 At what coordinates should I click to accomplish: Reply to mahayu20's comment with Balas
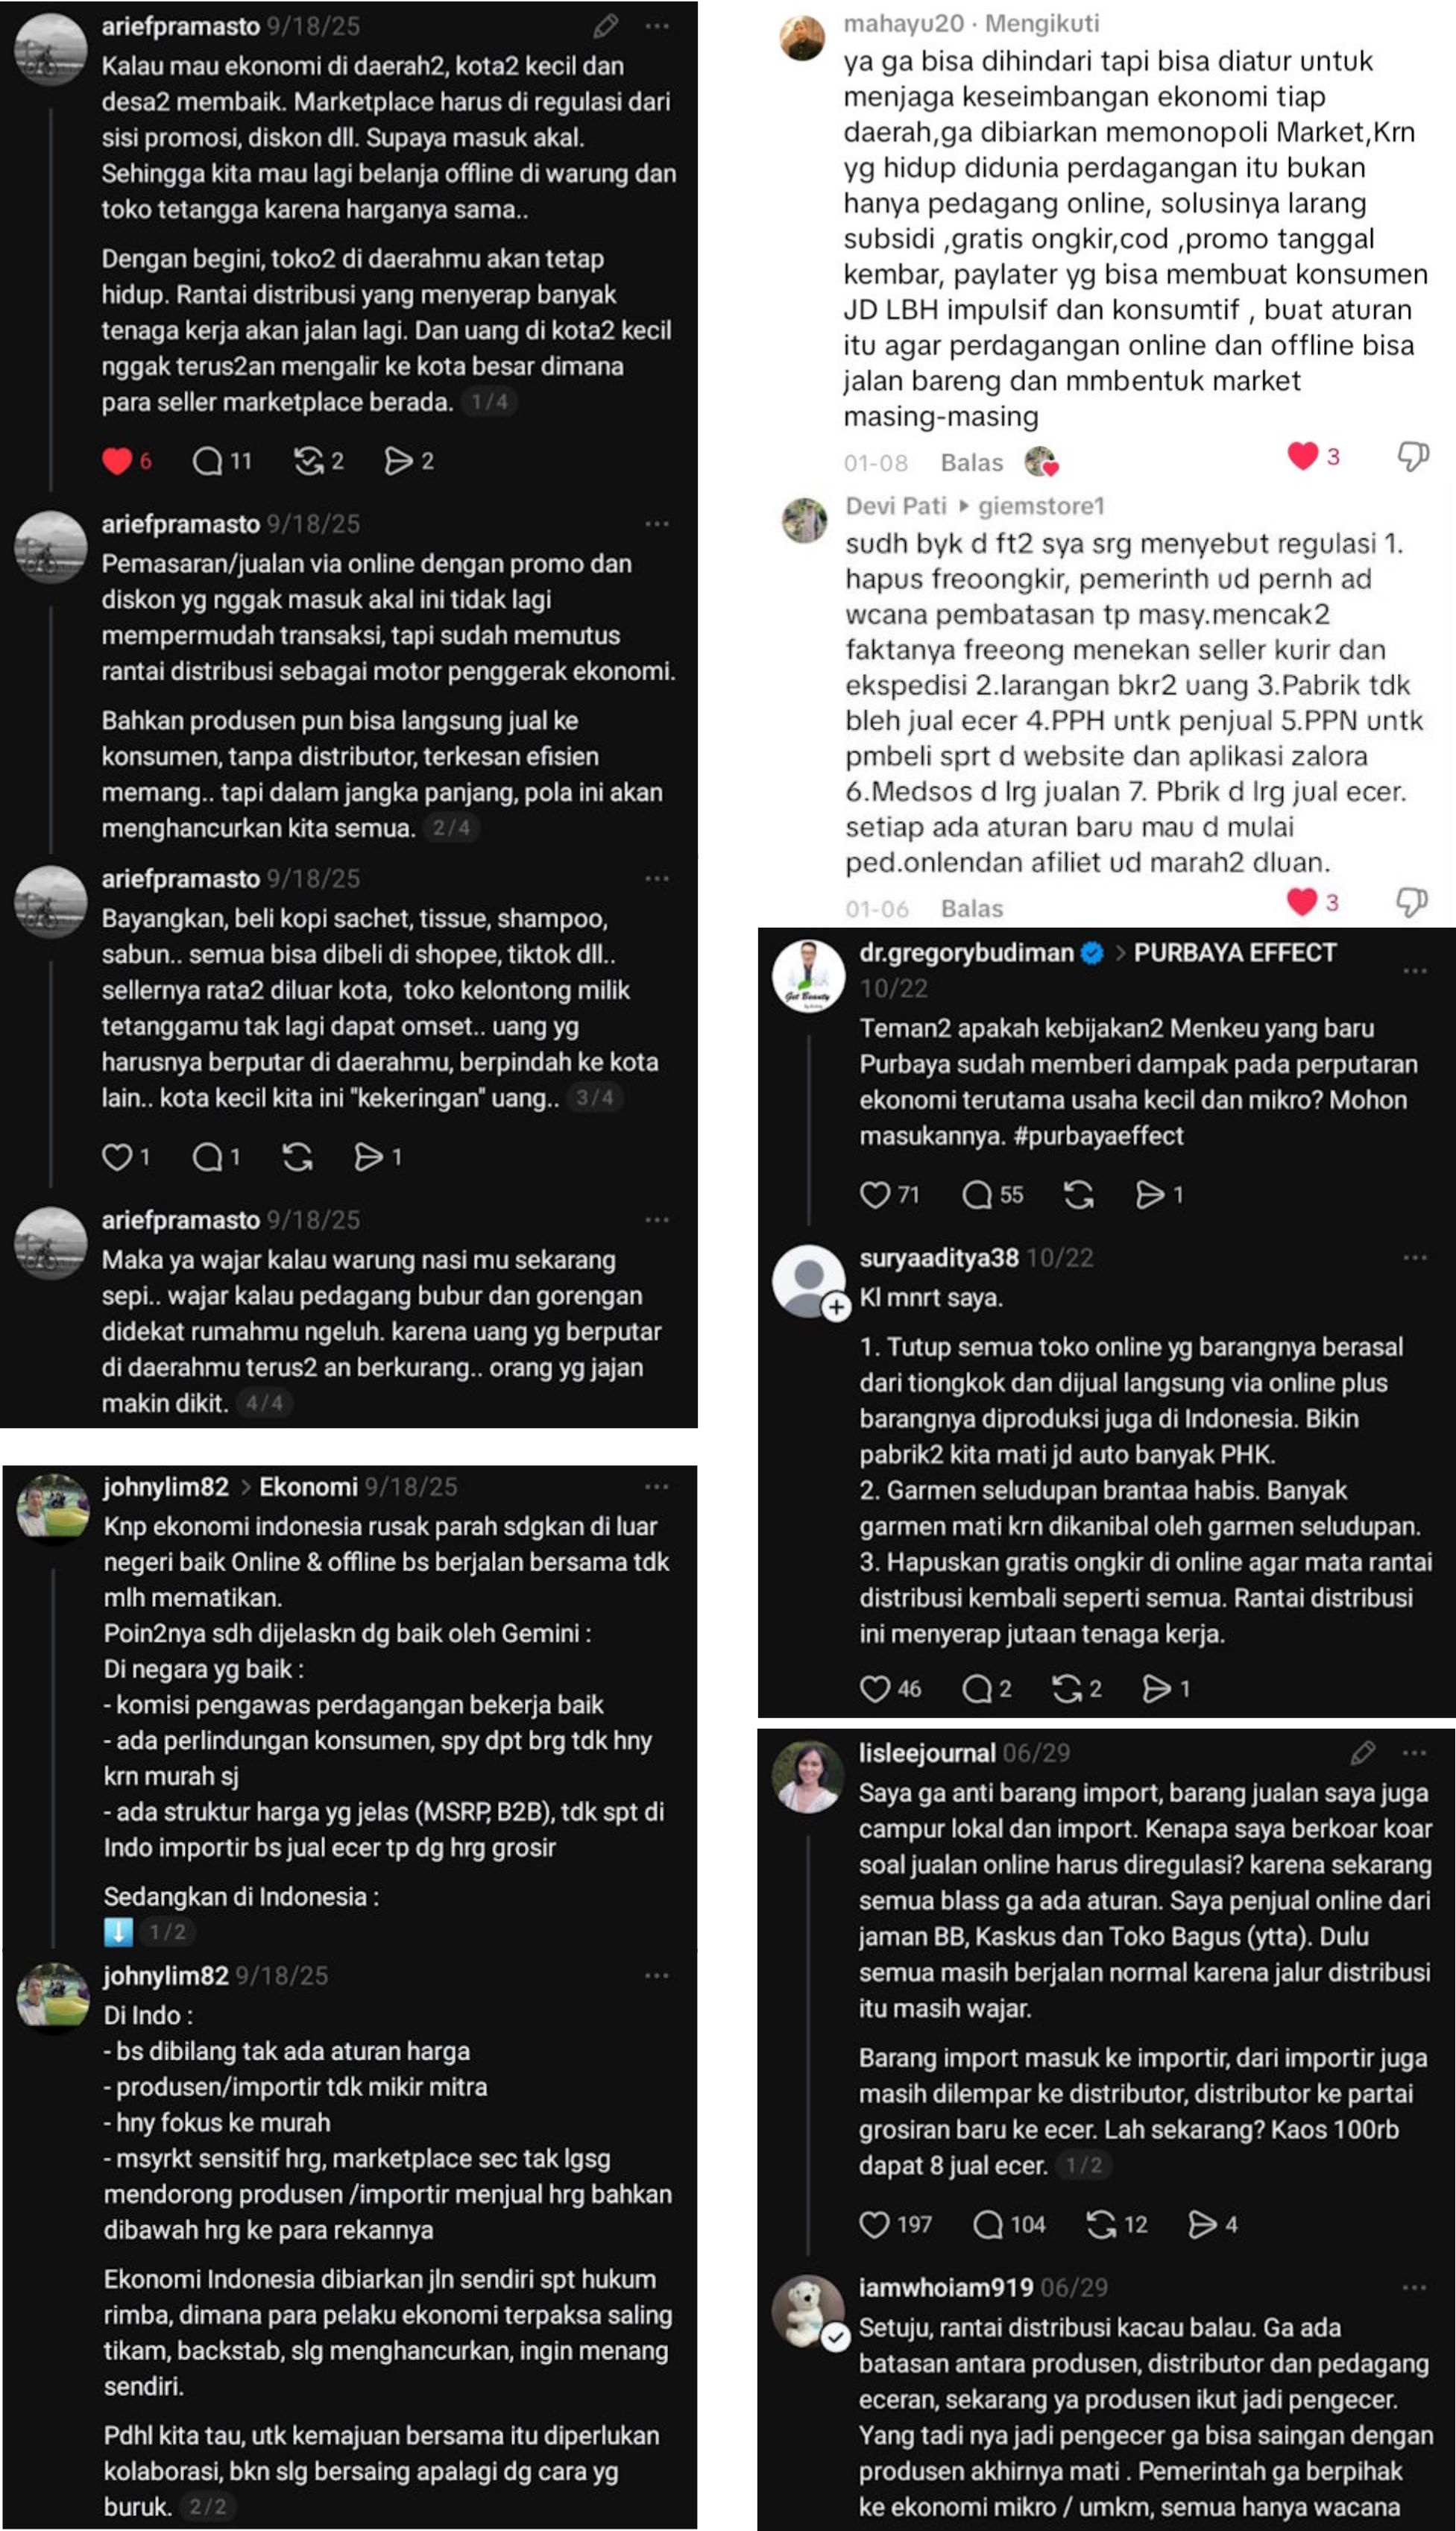click(x=971, y=463)
